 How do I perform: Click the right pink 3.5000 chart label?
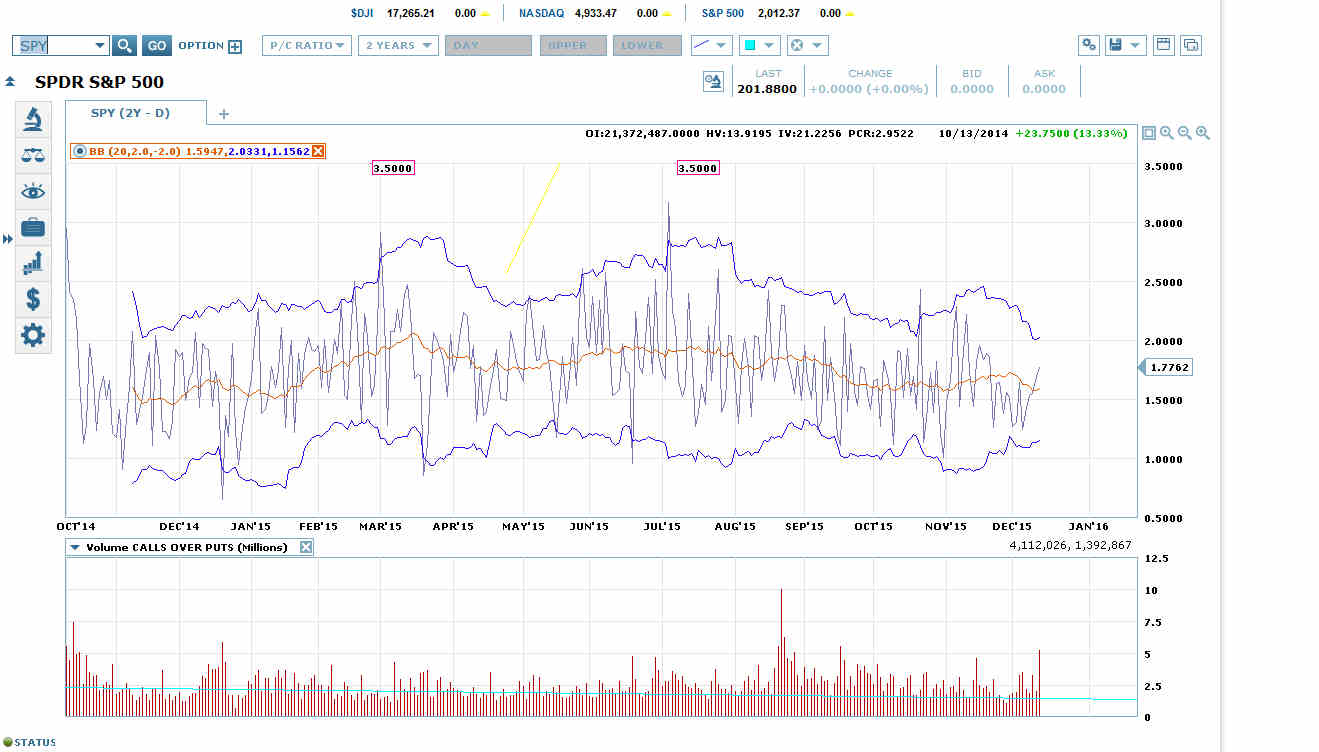pos(698,168)
